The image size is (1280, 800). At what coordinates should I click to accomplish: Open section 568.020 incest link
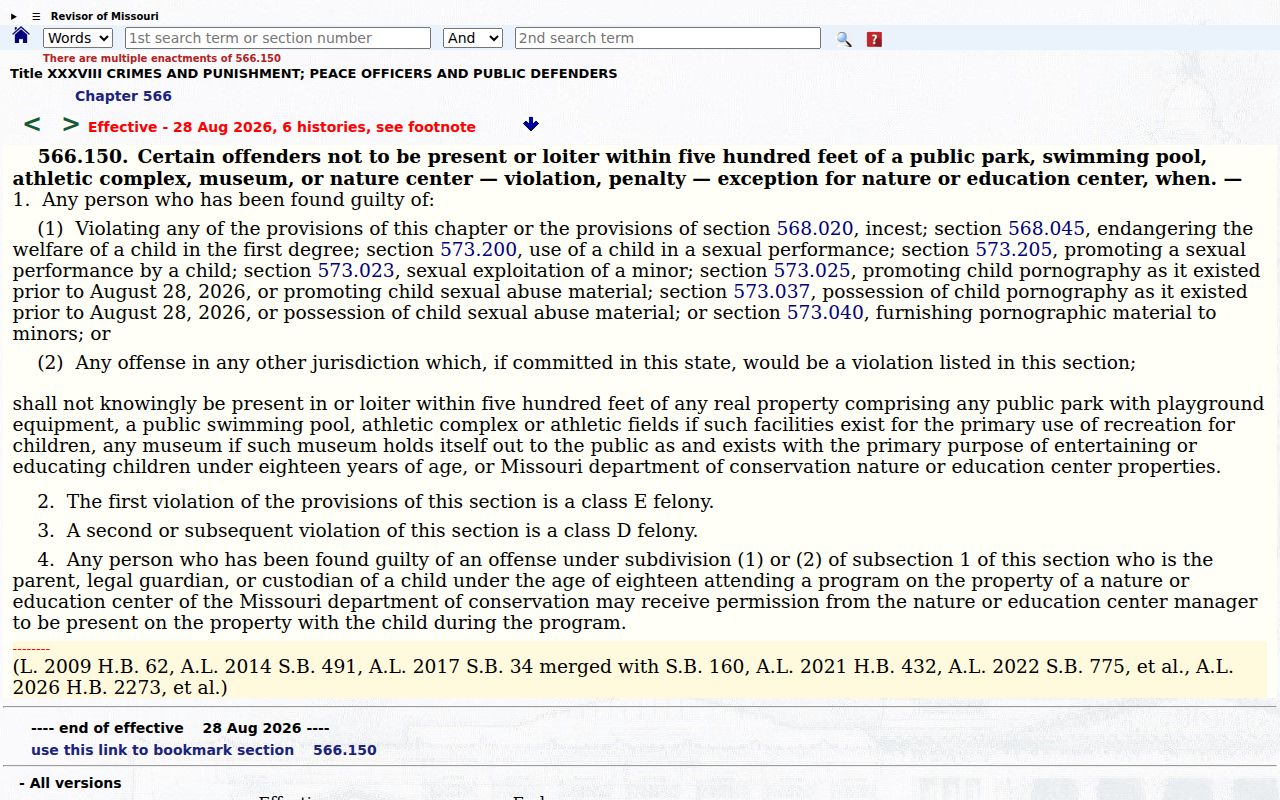[815, 228]
